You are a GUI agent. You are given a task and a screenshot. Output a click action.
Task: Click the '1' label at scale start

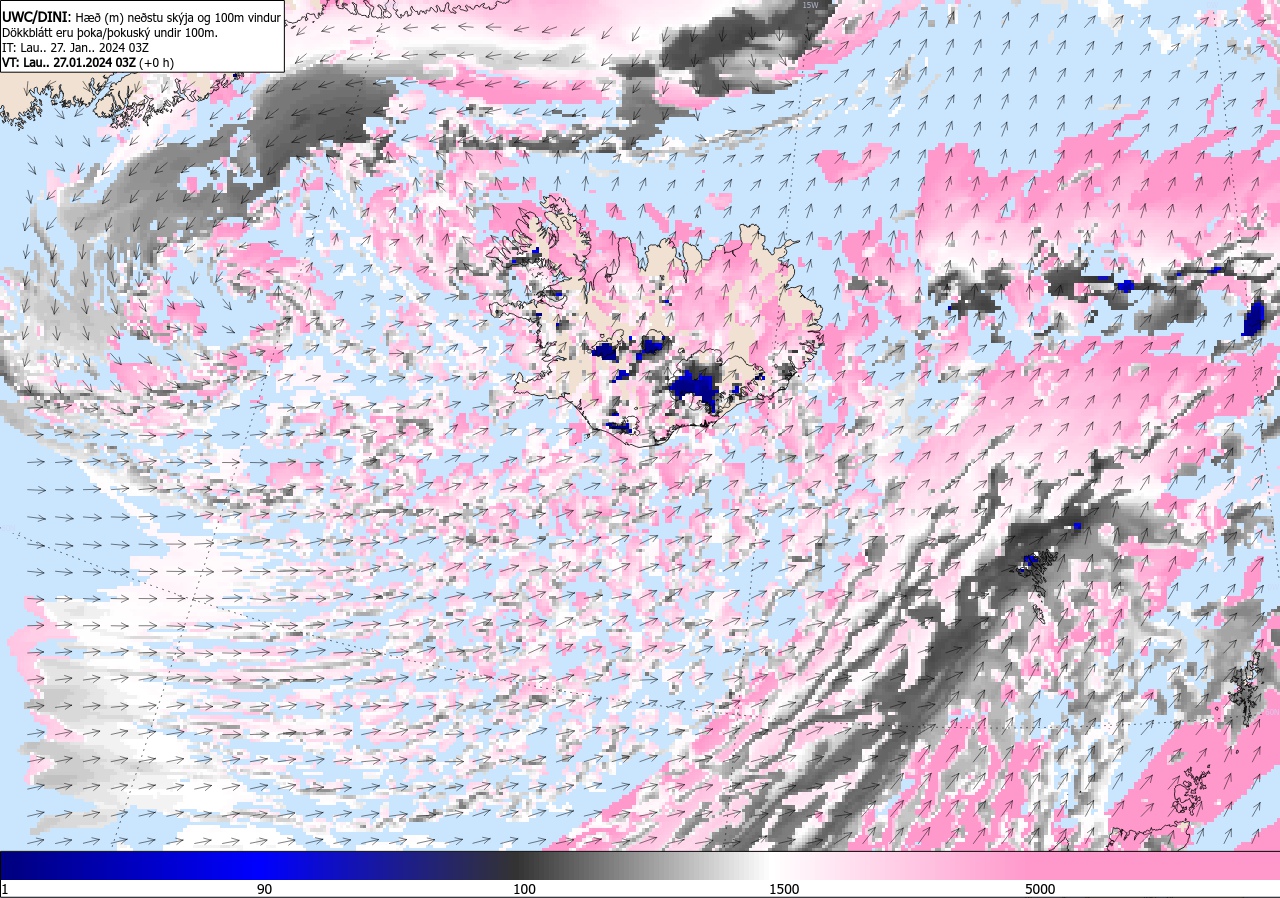(5, 889)
